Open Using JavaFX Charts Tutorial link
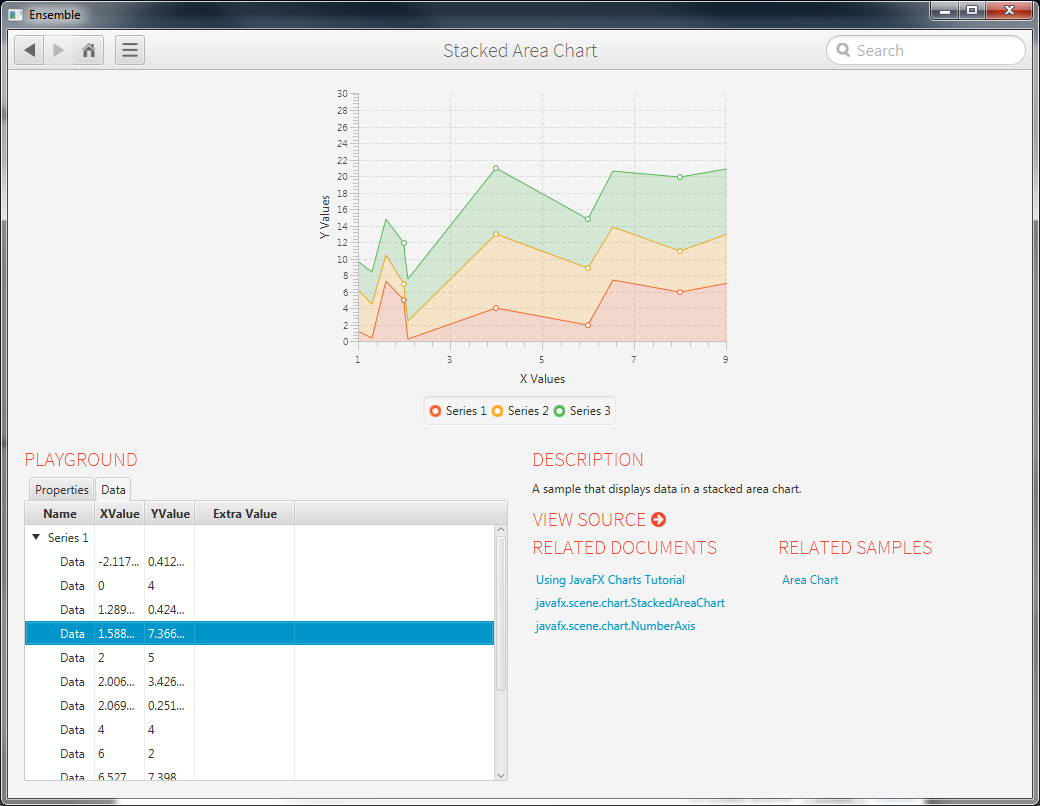The image size is (1040, 806). (610, 580)
